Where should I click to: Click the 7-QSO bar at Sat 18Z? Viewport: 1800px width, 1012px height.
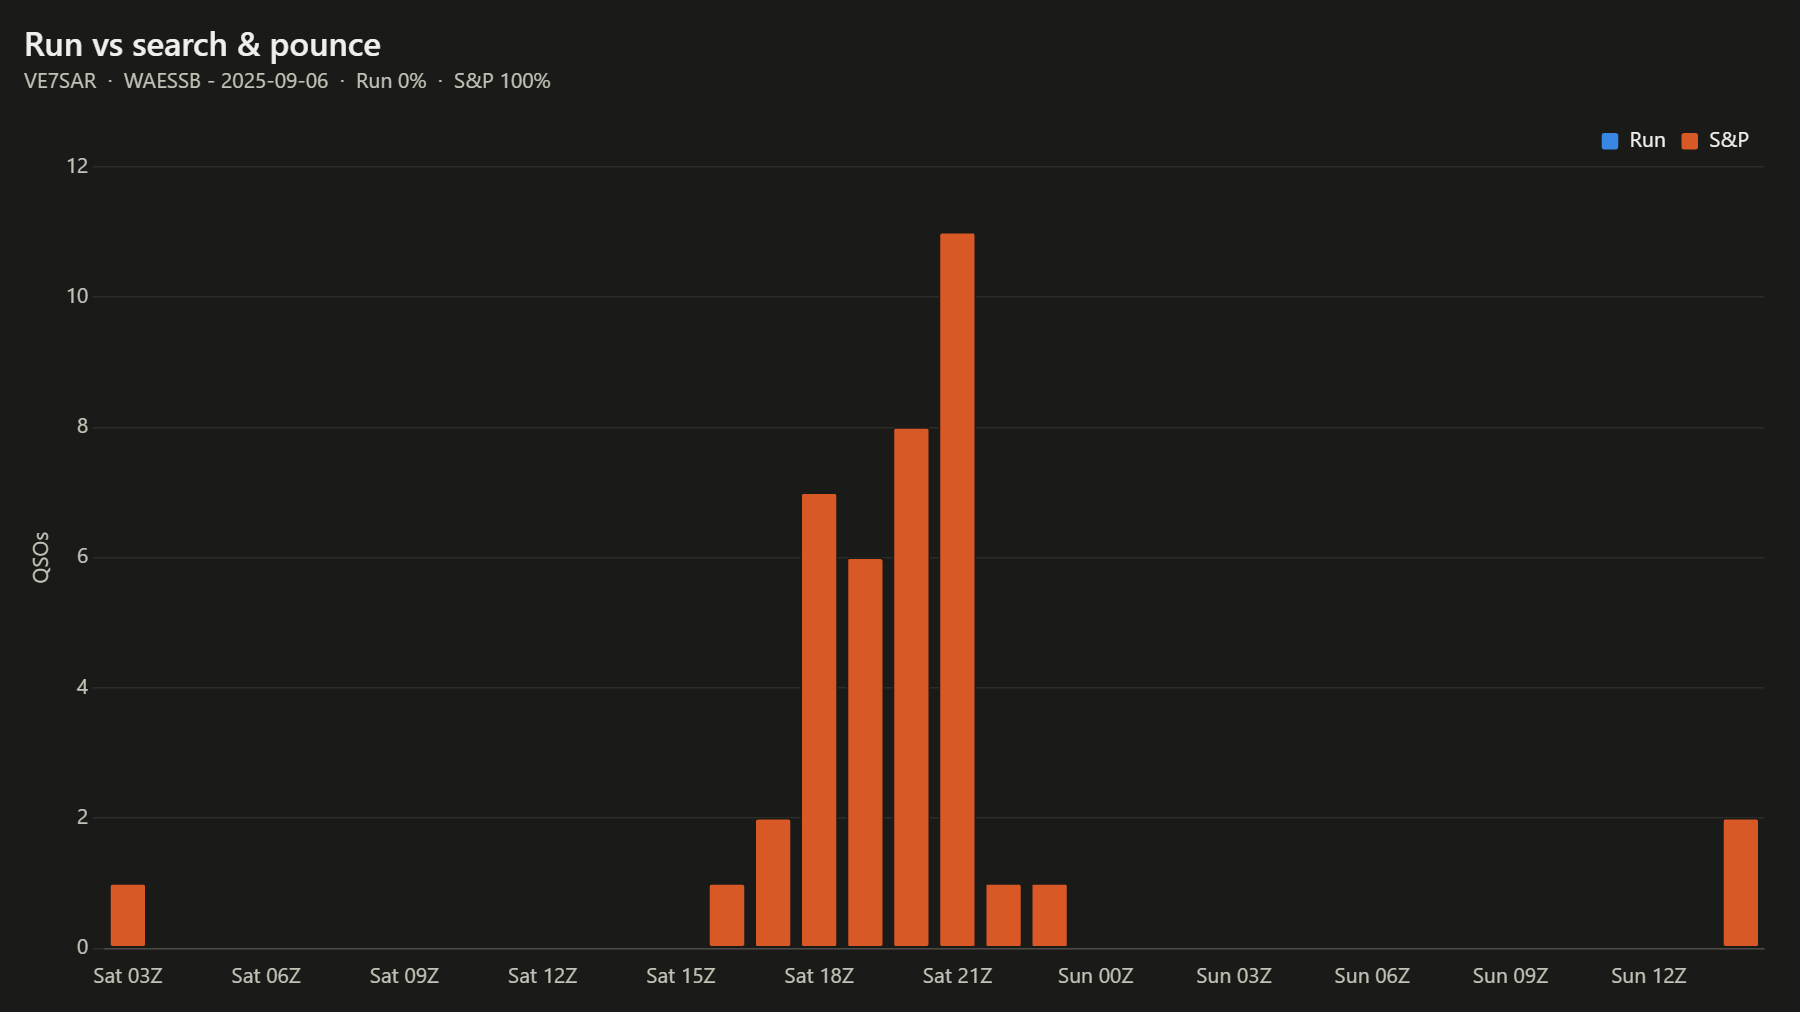pos(819,720)
